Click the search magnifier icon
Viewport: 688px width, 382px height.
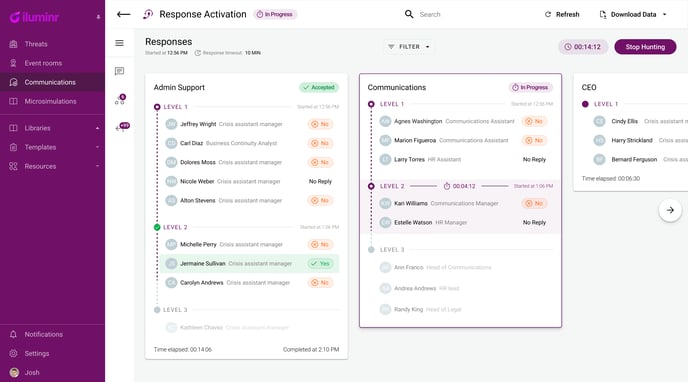point(409,14)
